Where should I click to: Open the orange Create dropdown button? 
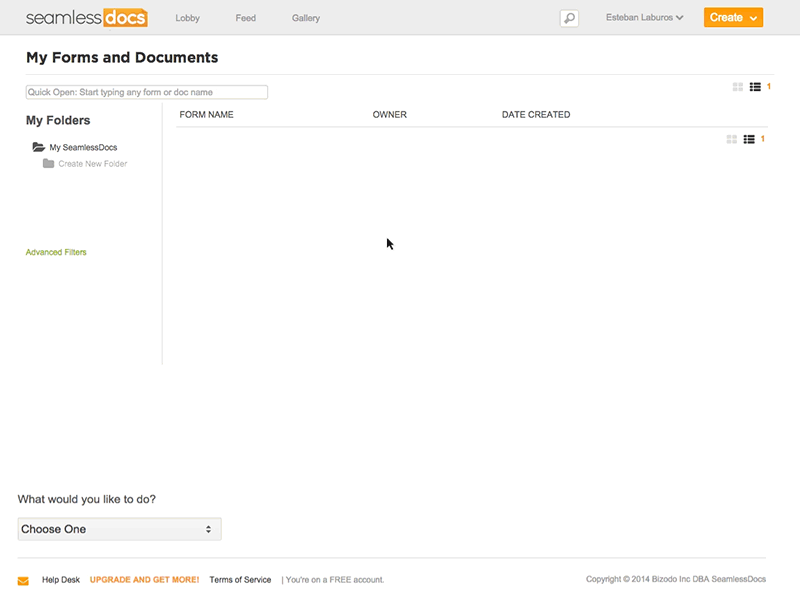(x=733, y=18)
